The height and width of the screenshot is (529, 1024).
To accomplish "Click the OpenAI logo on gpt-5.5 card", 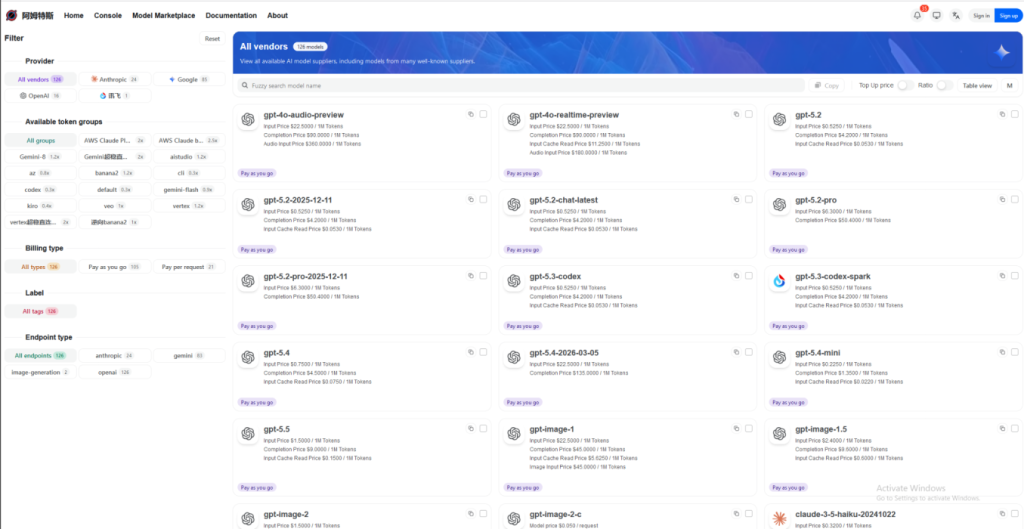I will 248,434.
